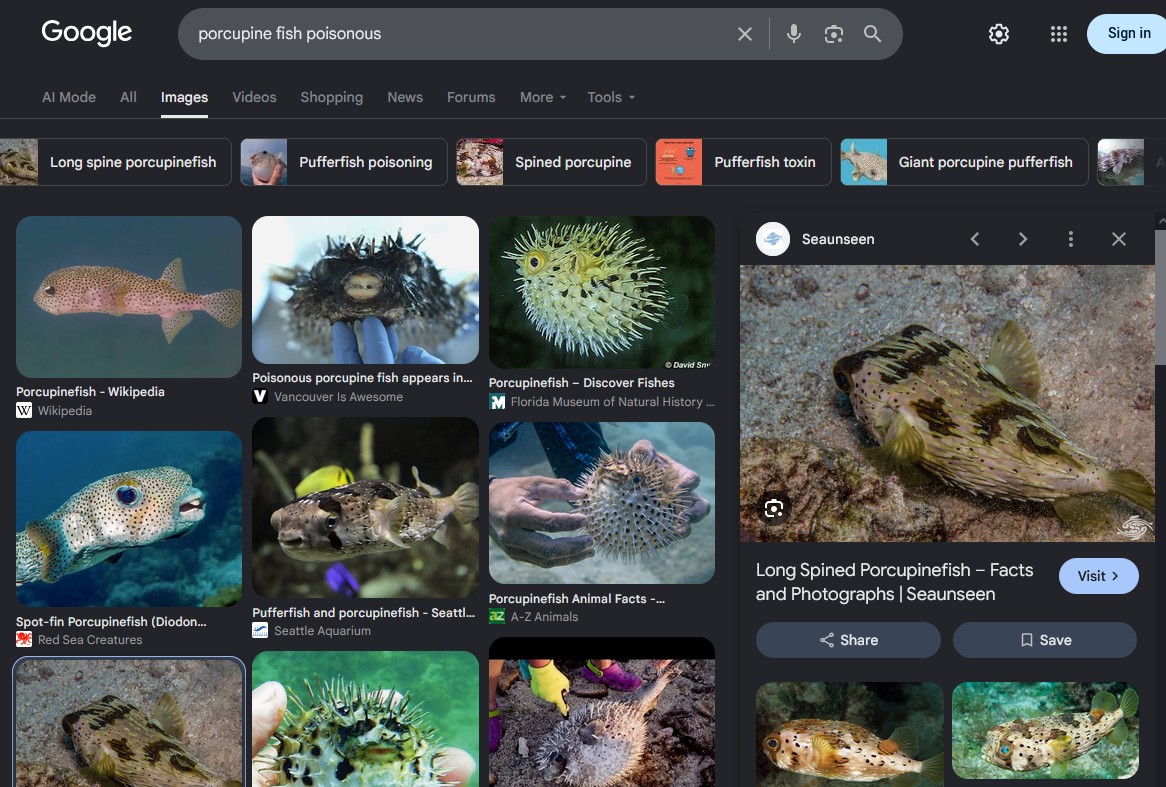Open the Google apps grid

click(1059, 33)
